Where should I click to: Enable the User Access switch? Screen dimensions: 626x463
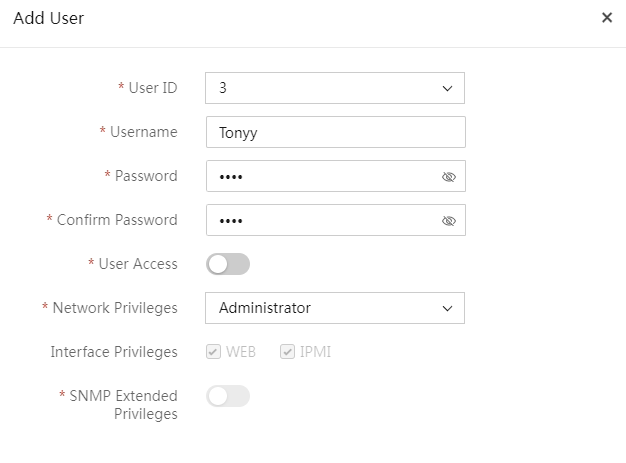(228, 264)
